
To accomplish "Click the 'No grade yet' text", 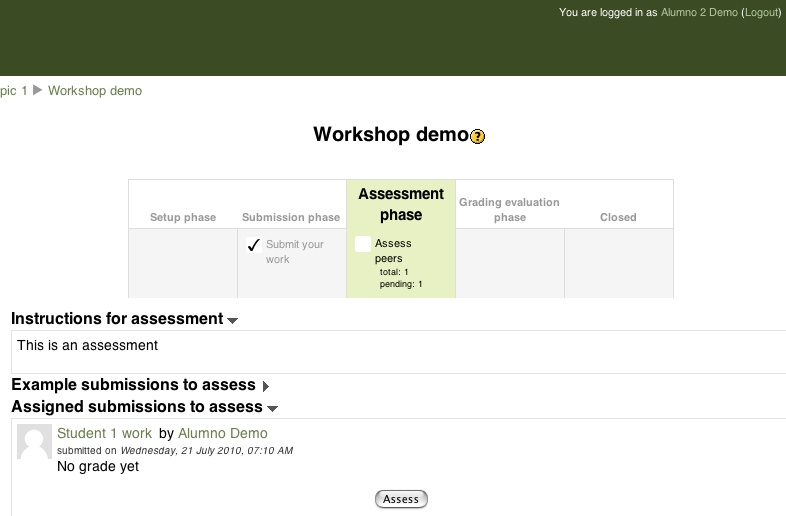I will point(98,466).
